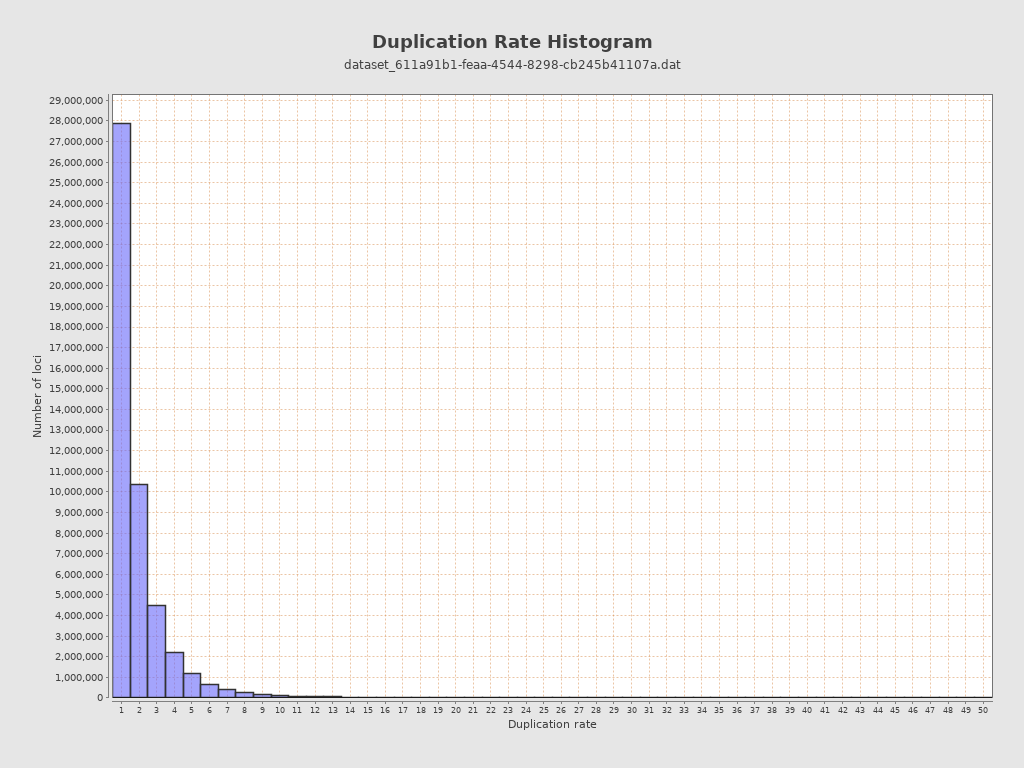Select the x-axis tick label 10

pyautogui.click(x=280, y=710)
